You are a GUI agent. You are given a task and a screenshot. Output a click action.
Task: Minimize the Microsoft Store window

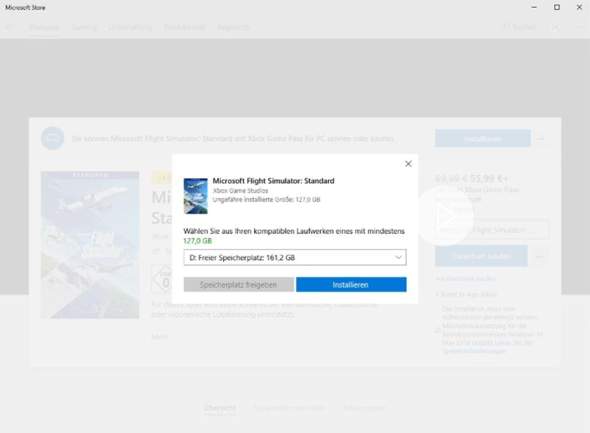point(534,7)
